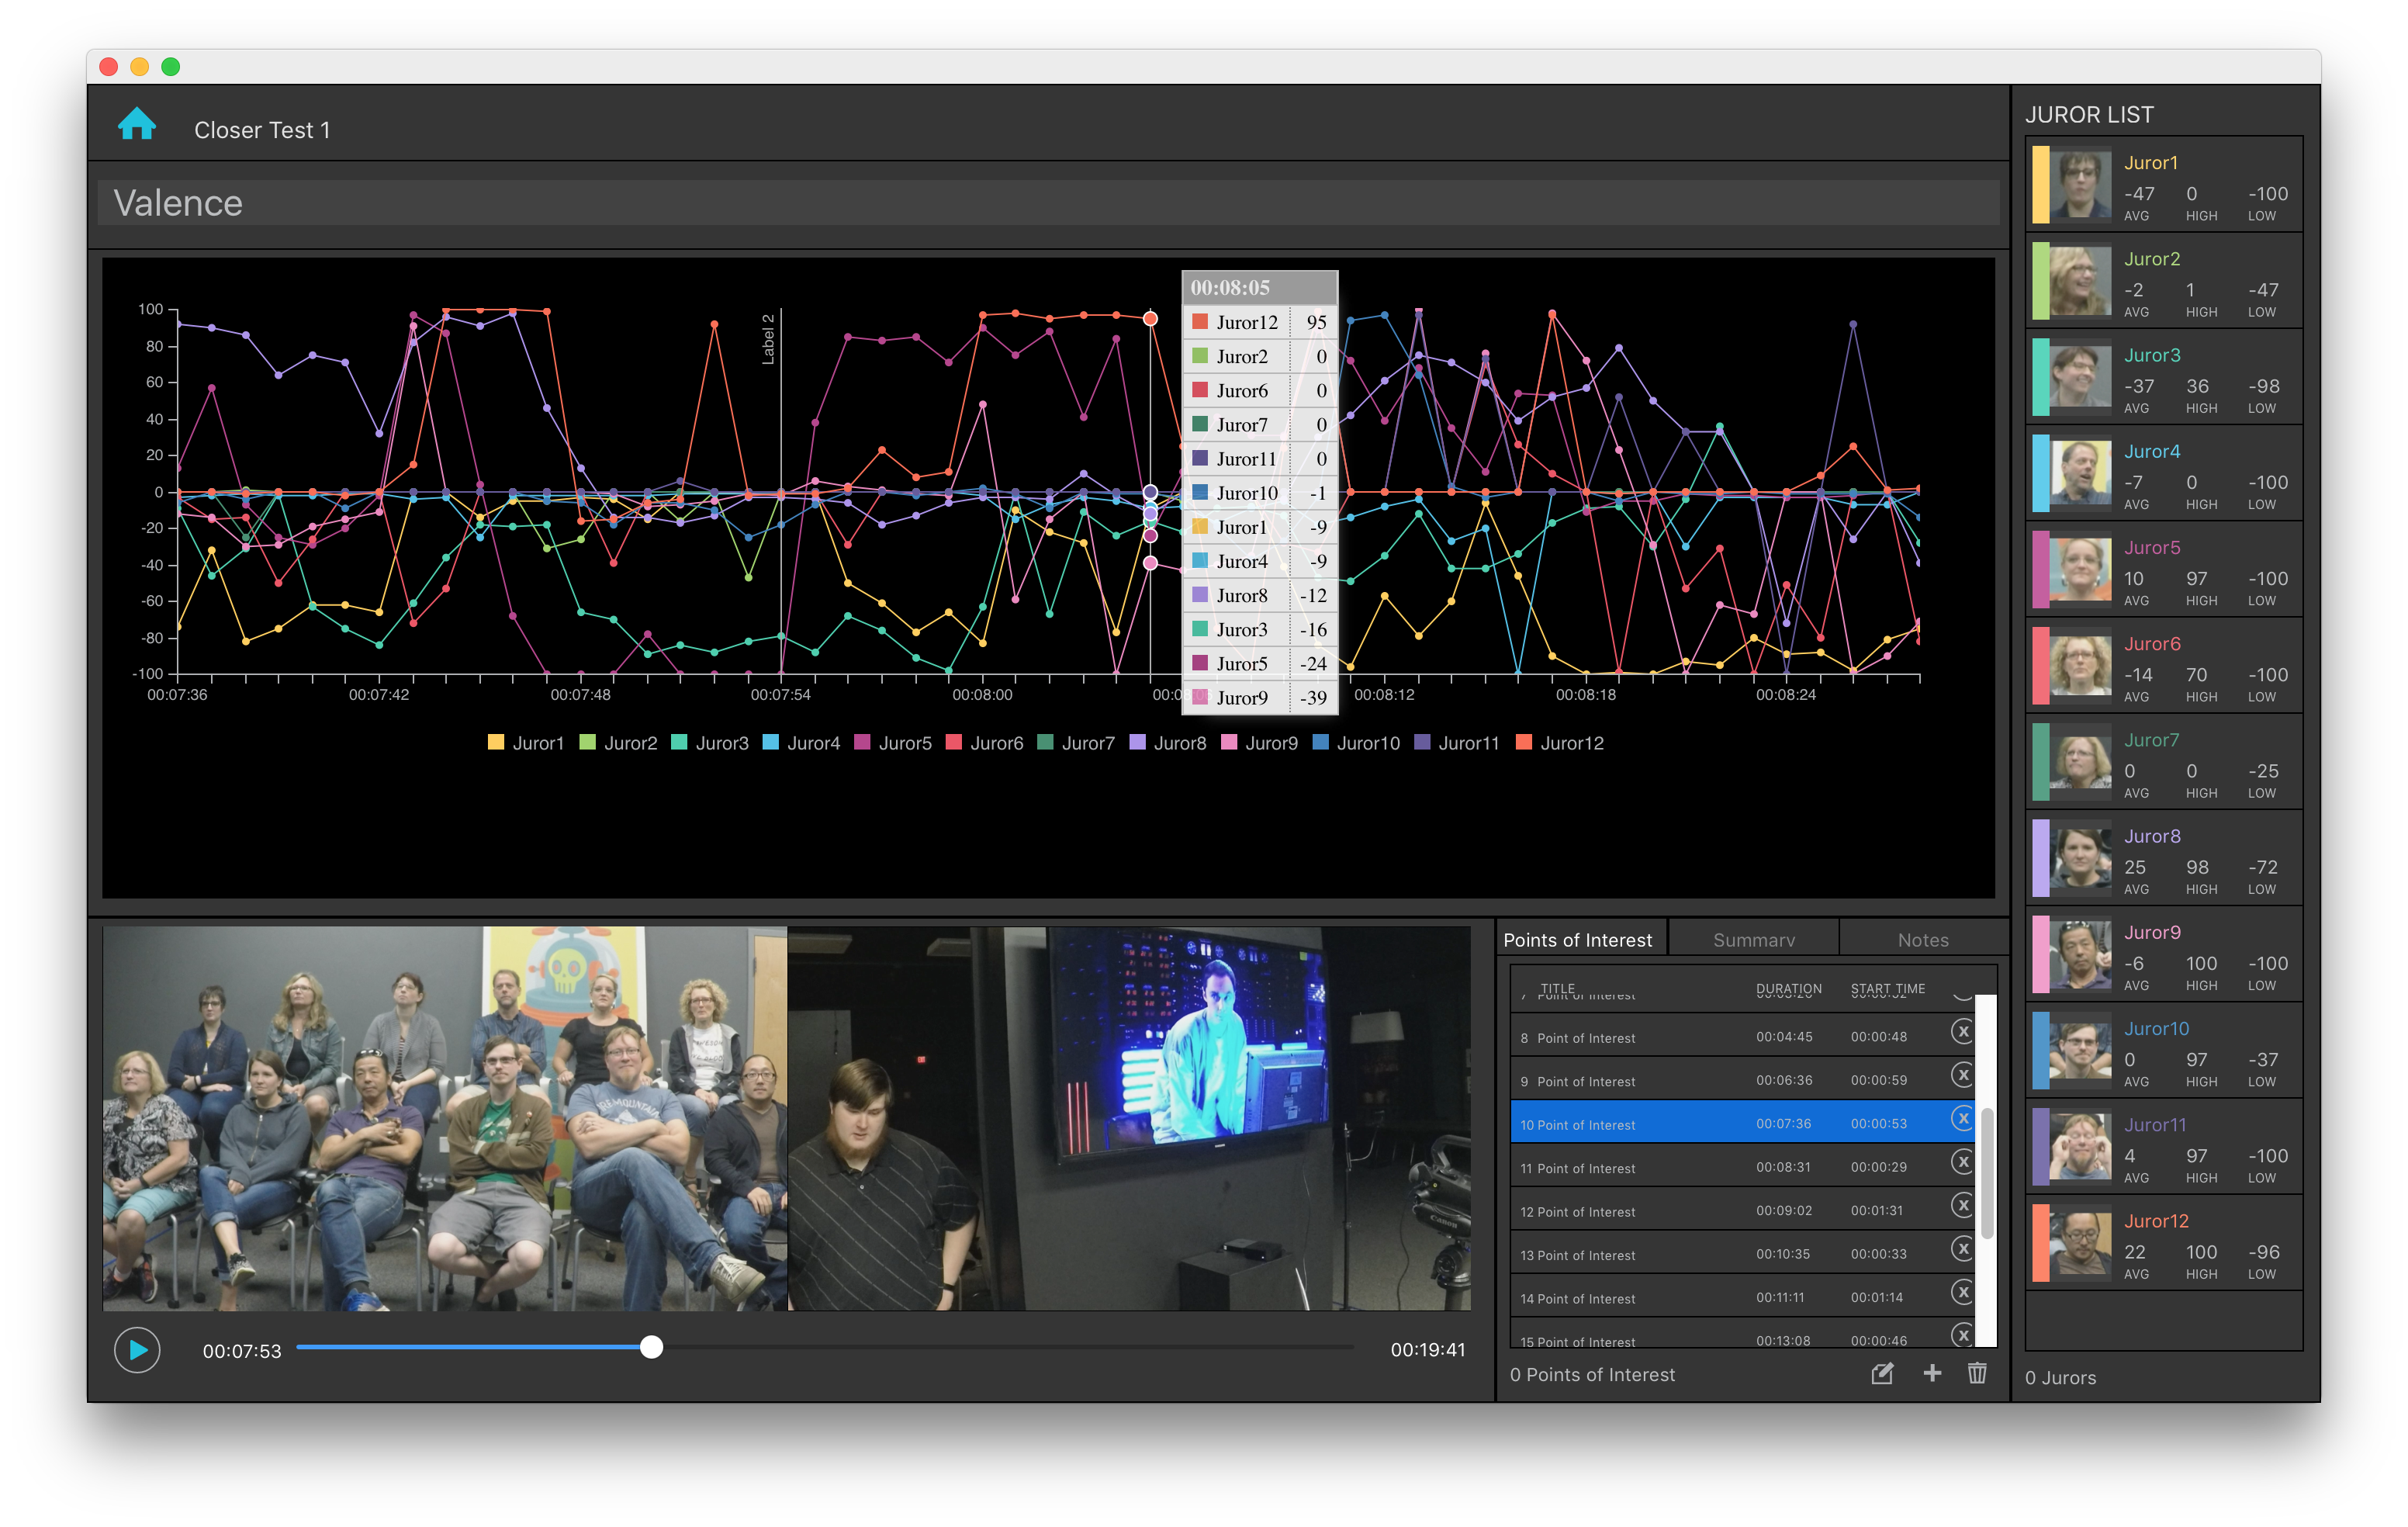The width and height of the screenshot is (2408, 1527).
Task: Open the Notes tab
Action: [x=1922, y=940]
